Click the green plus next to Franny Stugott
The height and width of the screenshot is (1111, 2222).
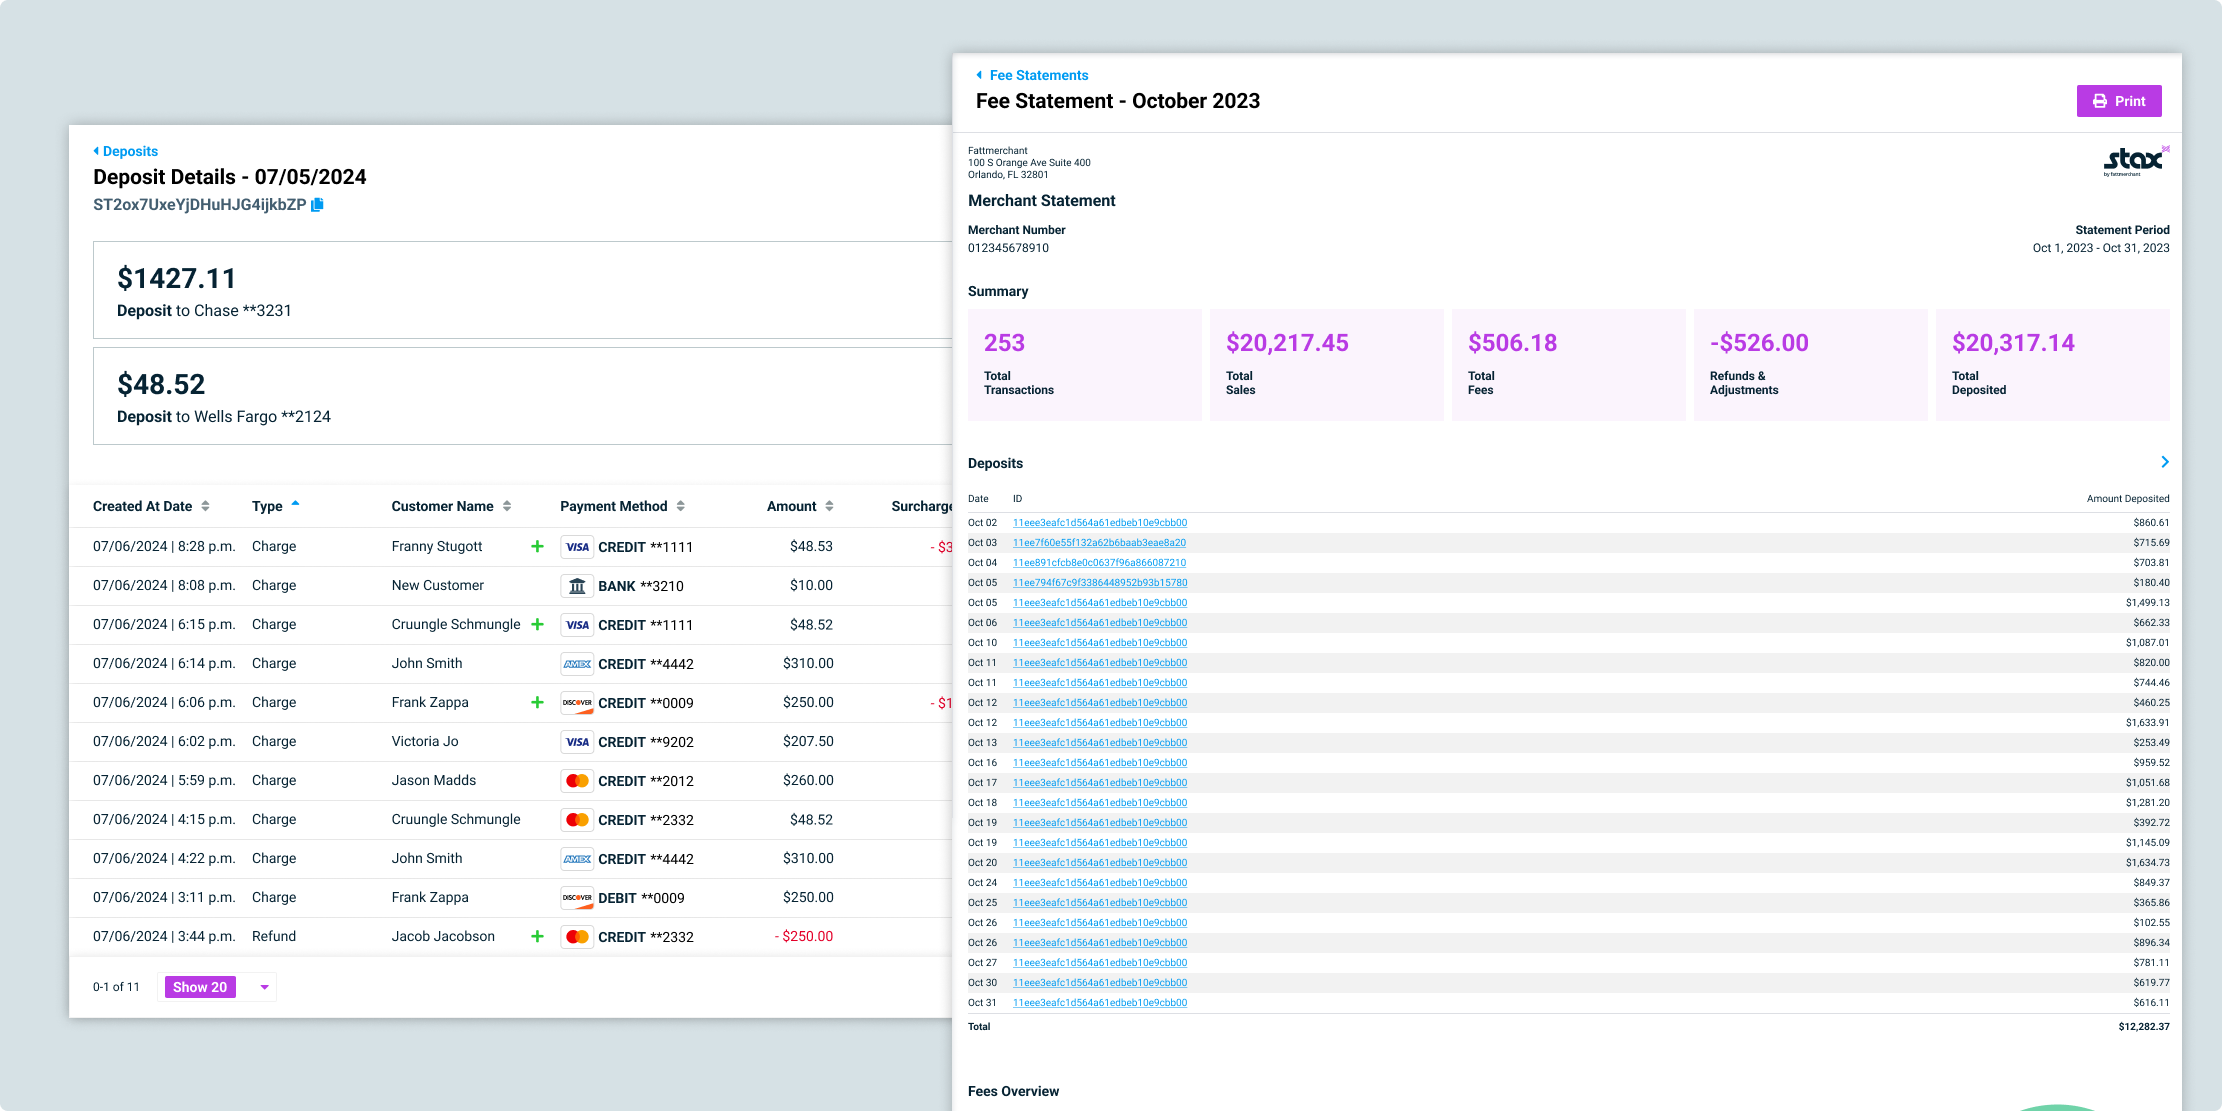coord(537,546)
